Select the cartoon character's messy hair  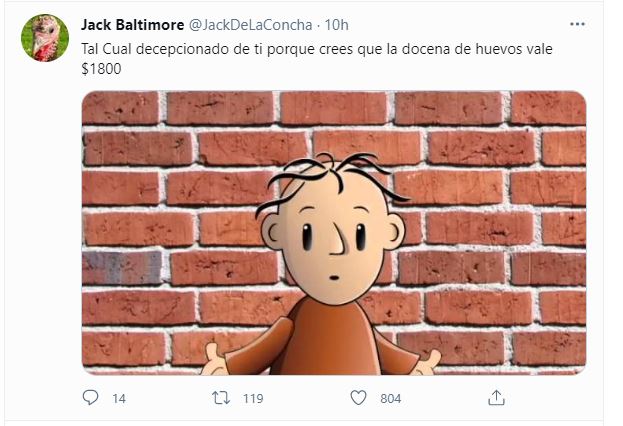[x=332, y=179]
